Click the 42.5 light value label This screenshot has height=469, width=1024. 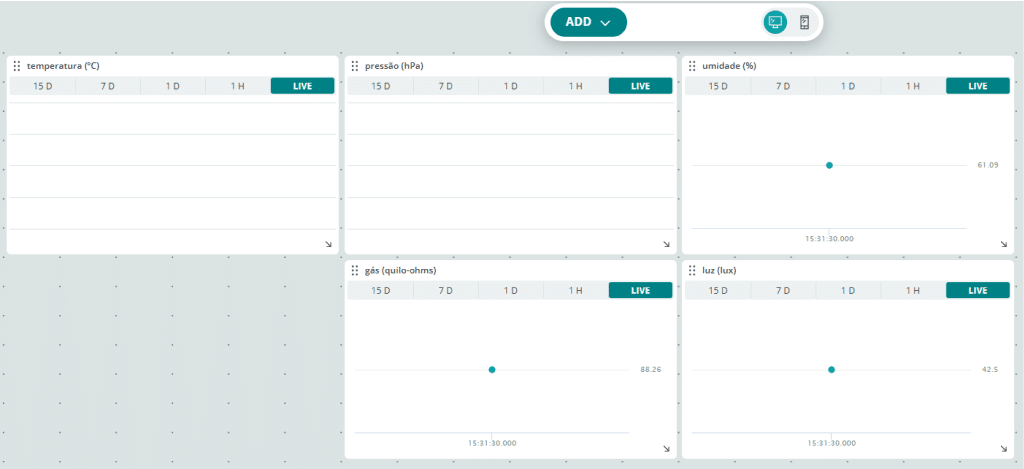point(989,370)
